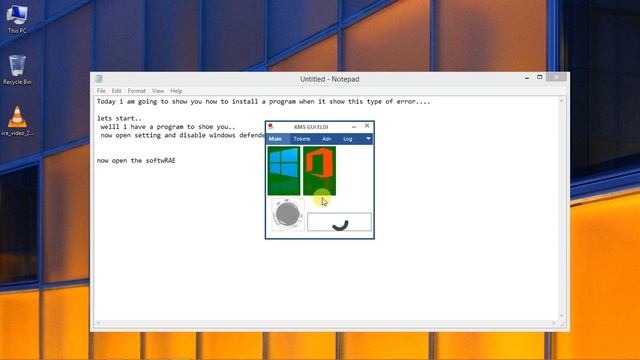Minimize the KMS GUI ELDI window
Screen dimensions: 640x360
point(354,127)
